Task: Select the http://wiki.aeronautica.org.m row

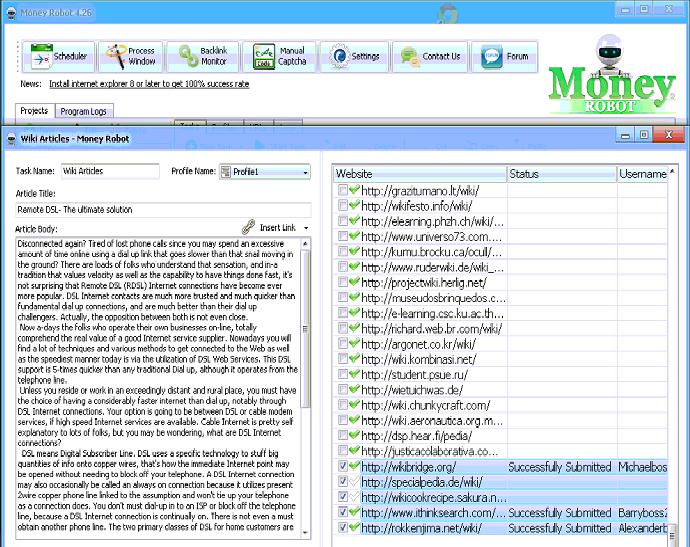Action: click(501, 420)
